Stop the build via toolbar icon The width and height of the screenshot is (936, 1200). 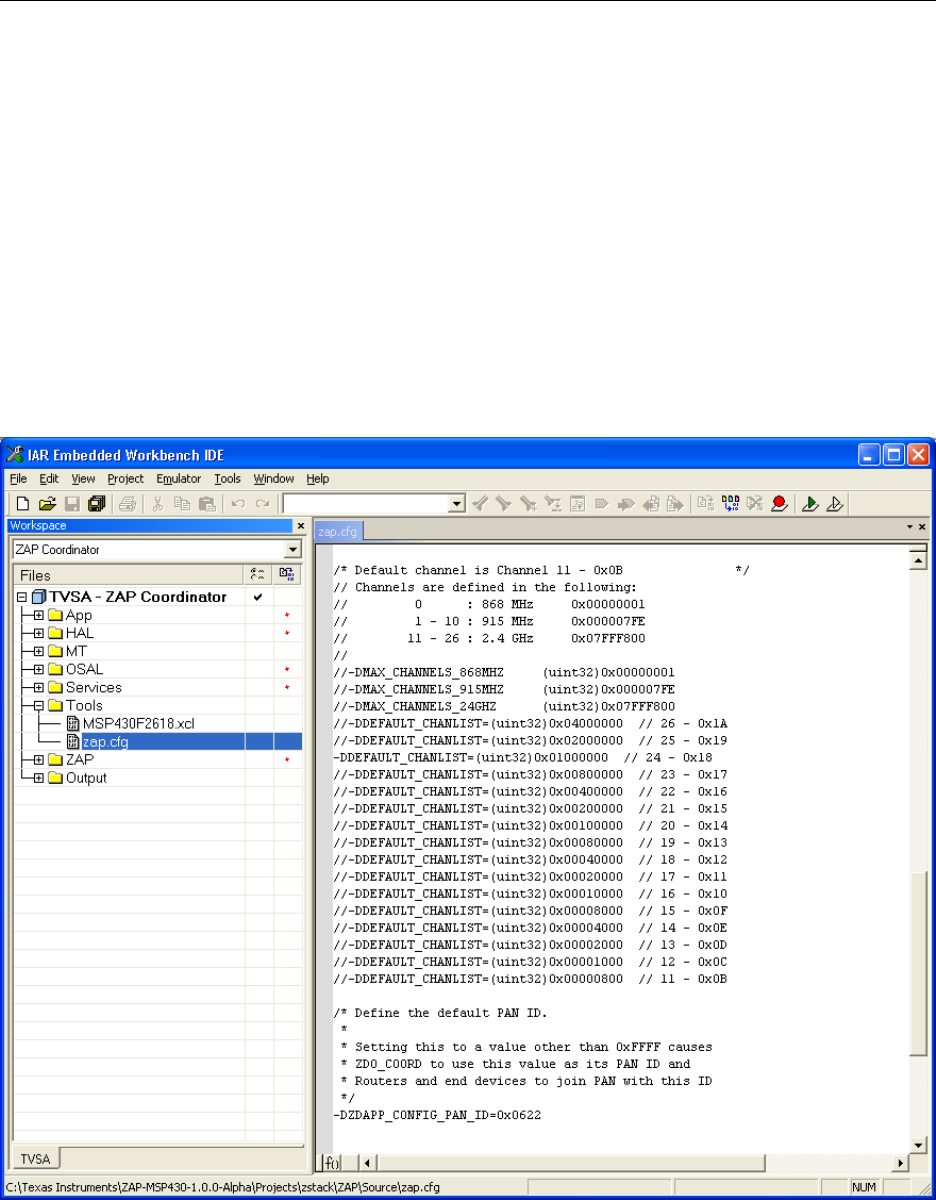click(754, 504)
